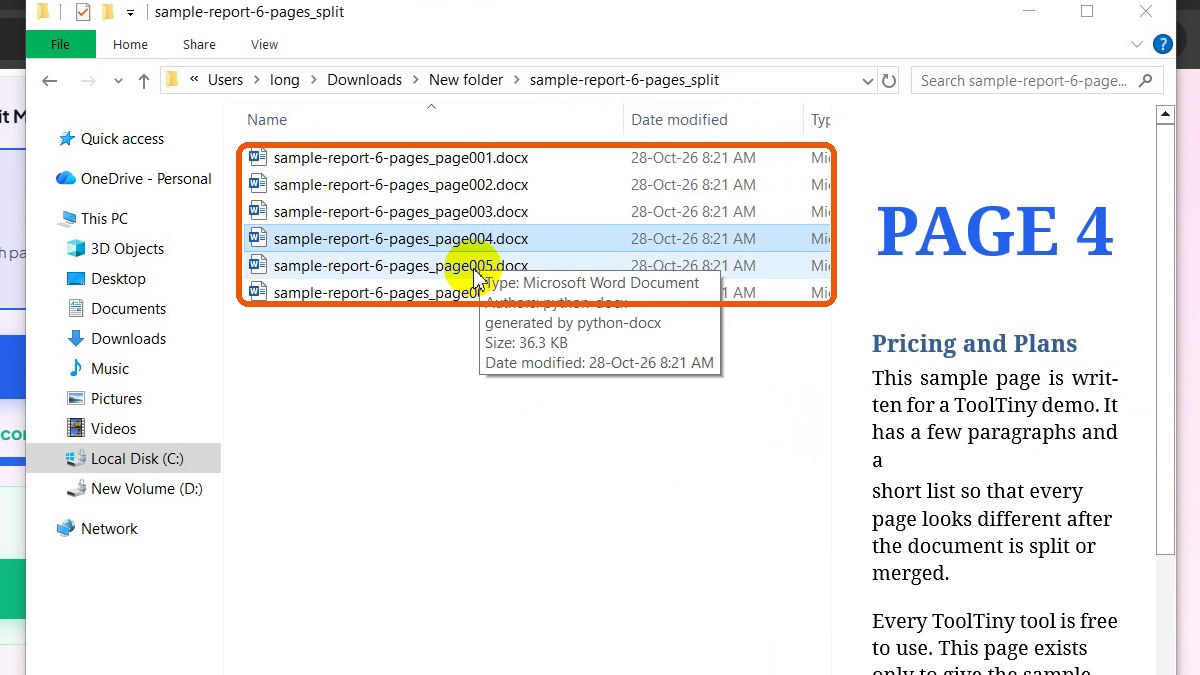1200x675 pixels.
Task: Open the Downloads folder in sidebar
Action: coord(128,339)
